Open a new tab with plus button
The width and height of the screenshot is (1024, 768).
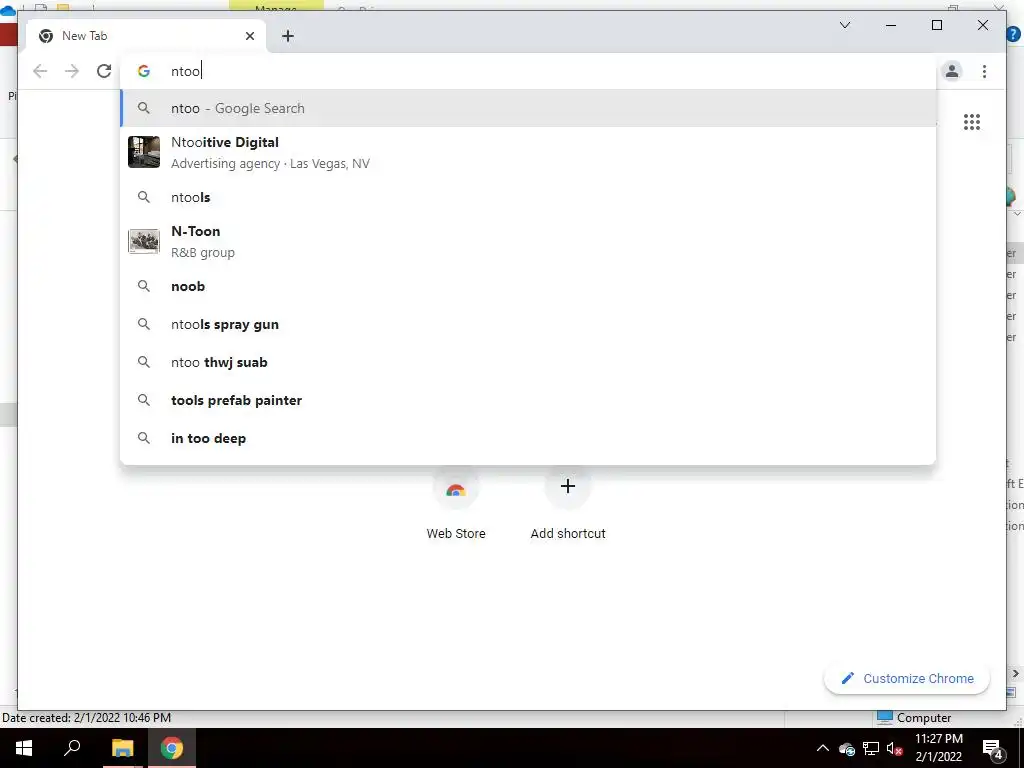coord(288,36)
